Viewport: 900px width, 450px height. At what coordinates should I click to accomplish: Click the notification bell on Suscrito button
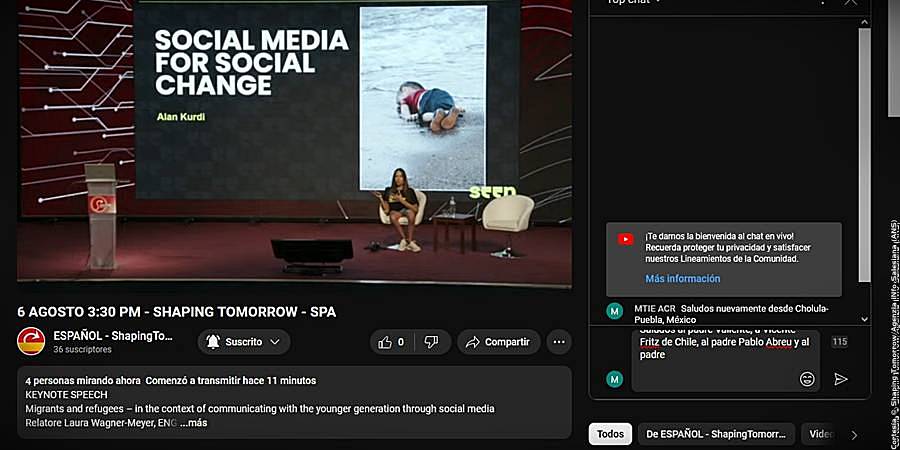213,342
